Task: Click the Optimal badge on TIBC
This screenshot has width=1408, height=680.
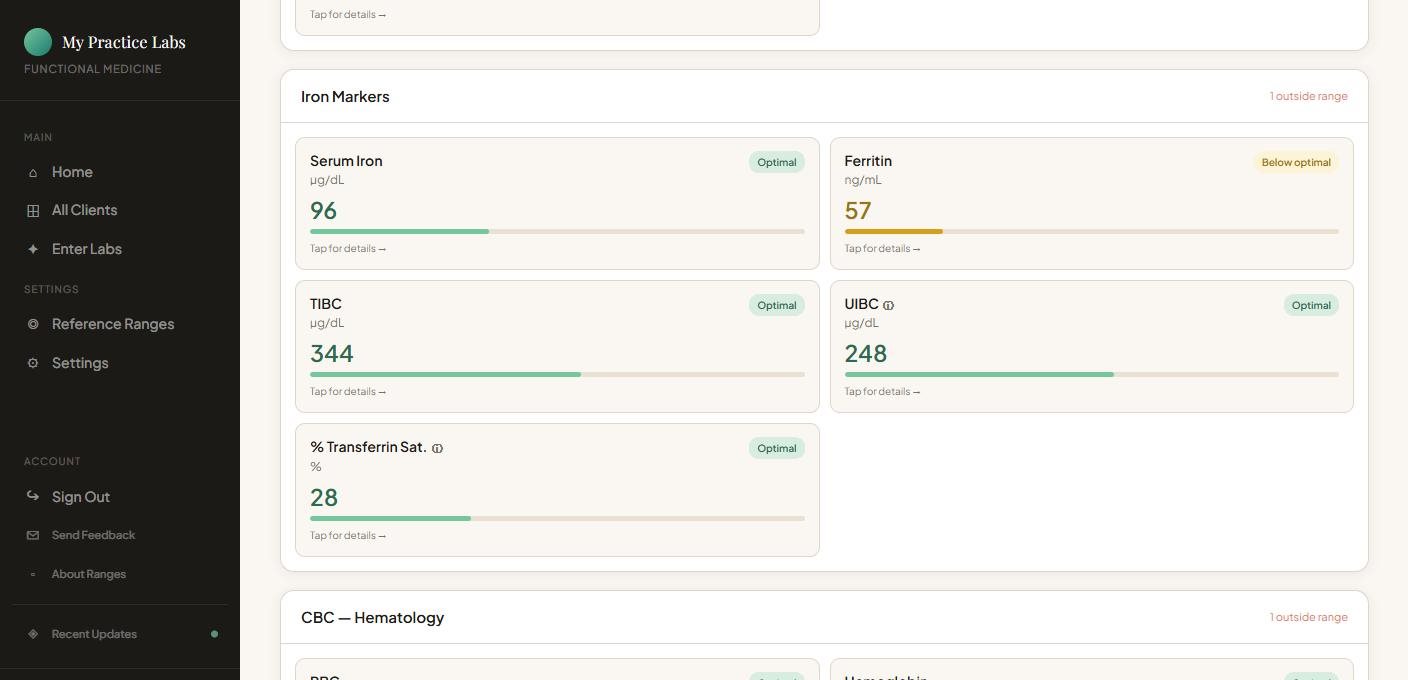Action: [777, 305]
